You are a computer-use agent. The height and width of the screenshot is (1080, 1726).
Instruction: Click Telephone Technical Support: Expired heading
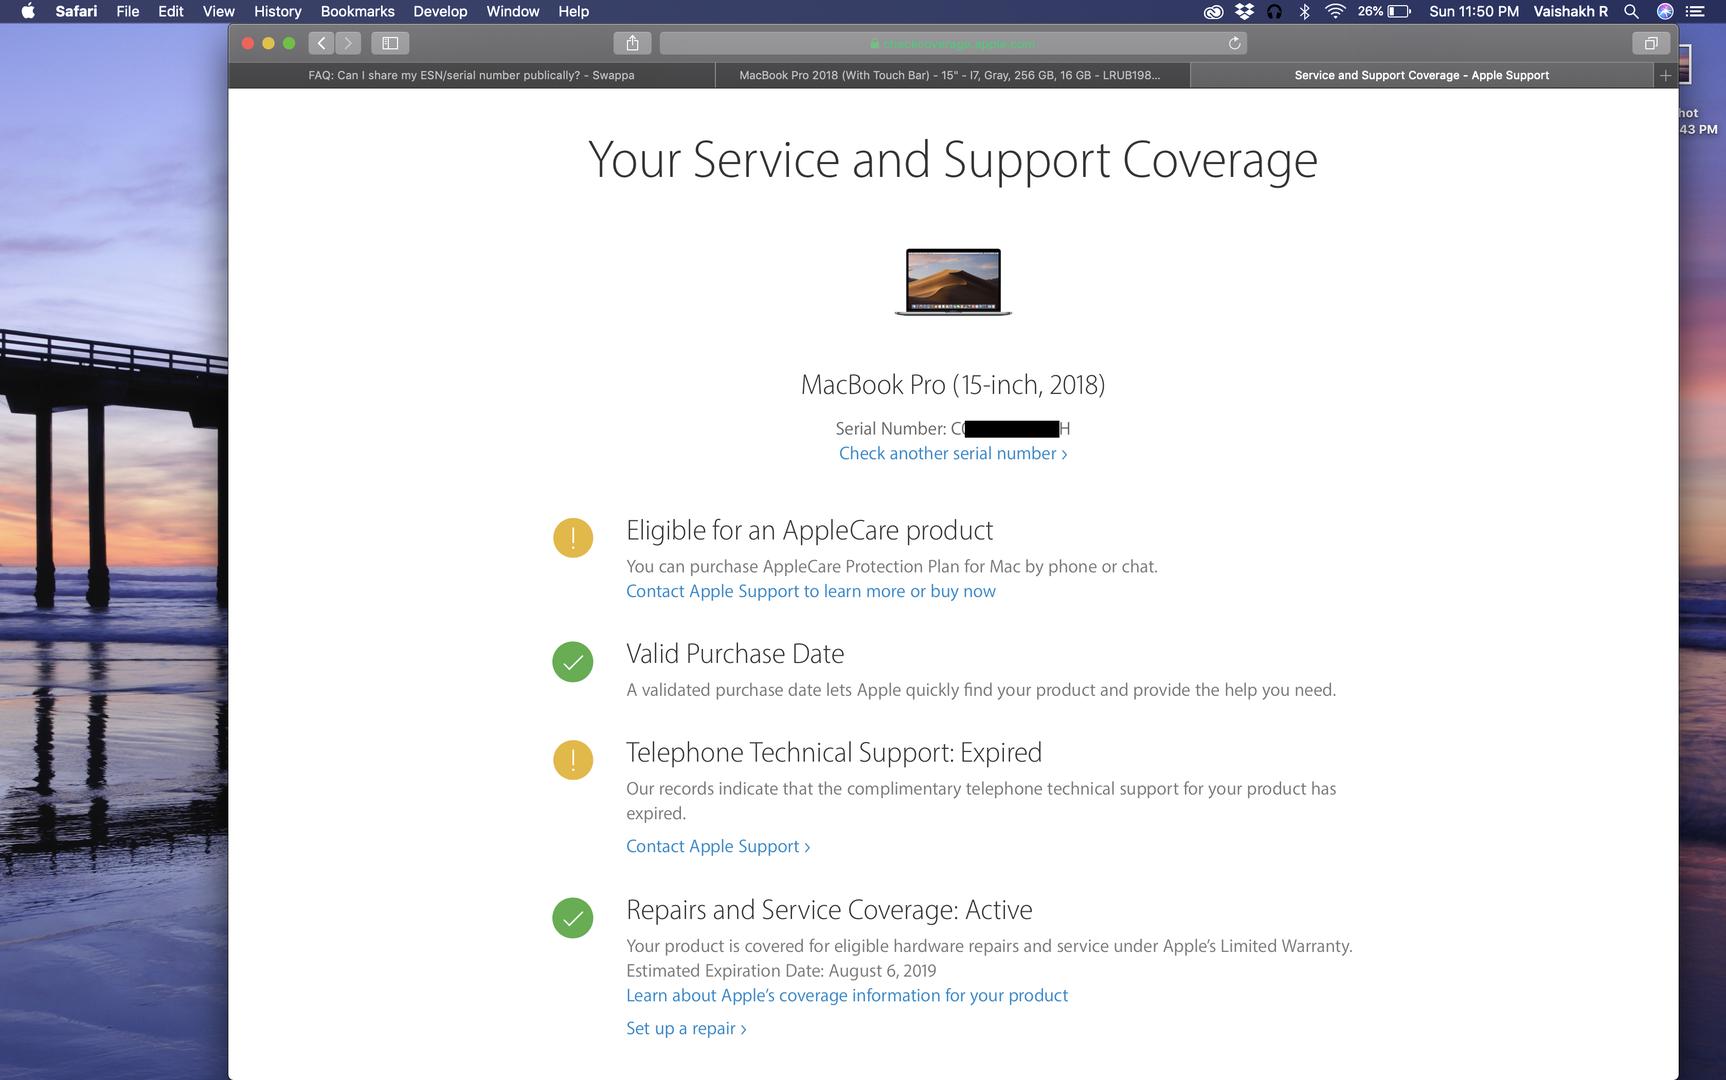[x=834, y=752]
